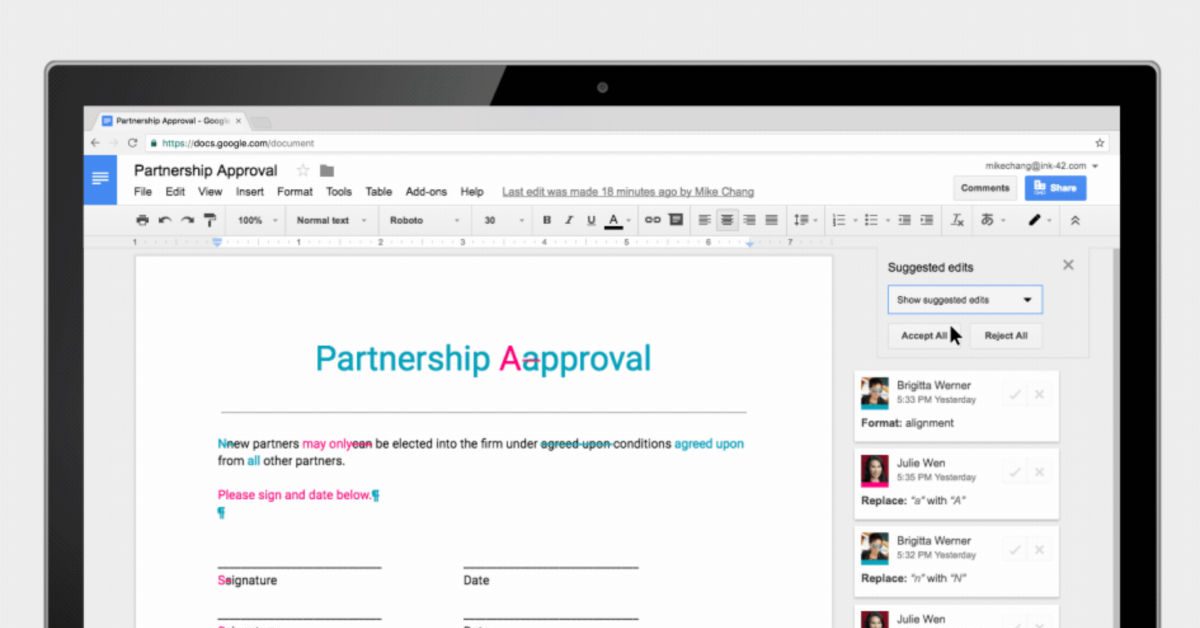
Task: Click the Clear formatting icon
Action: click(x=957, y=220)
